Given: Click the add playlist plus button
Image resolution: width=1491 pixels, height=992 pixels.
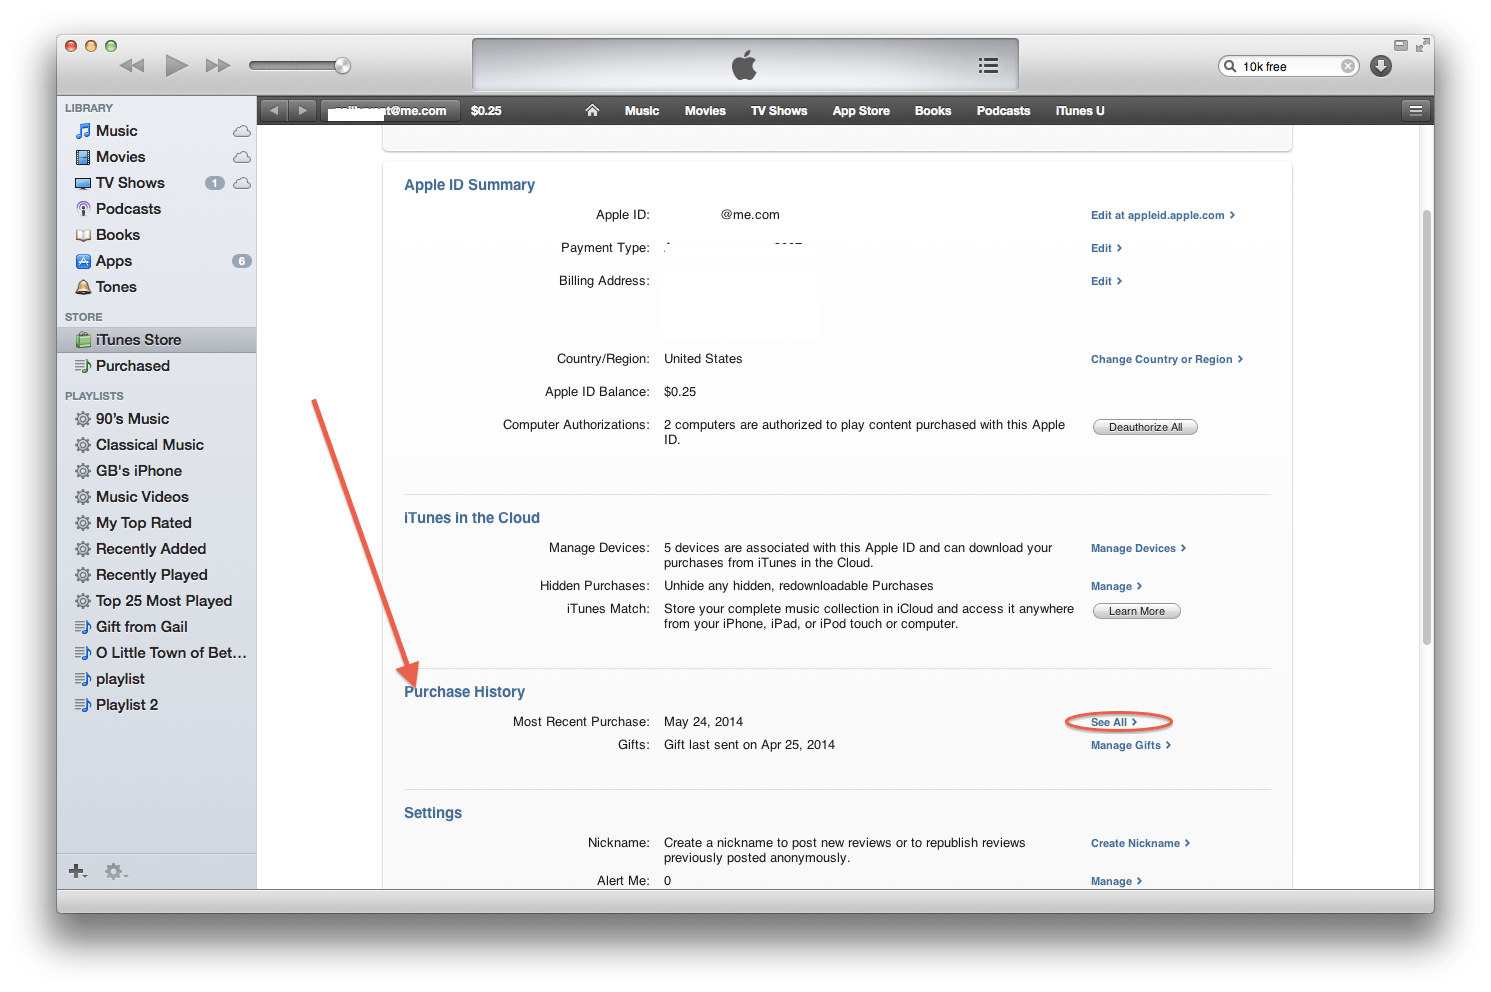Looking at the screenshot, I should pos(78,871).
